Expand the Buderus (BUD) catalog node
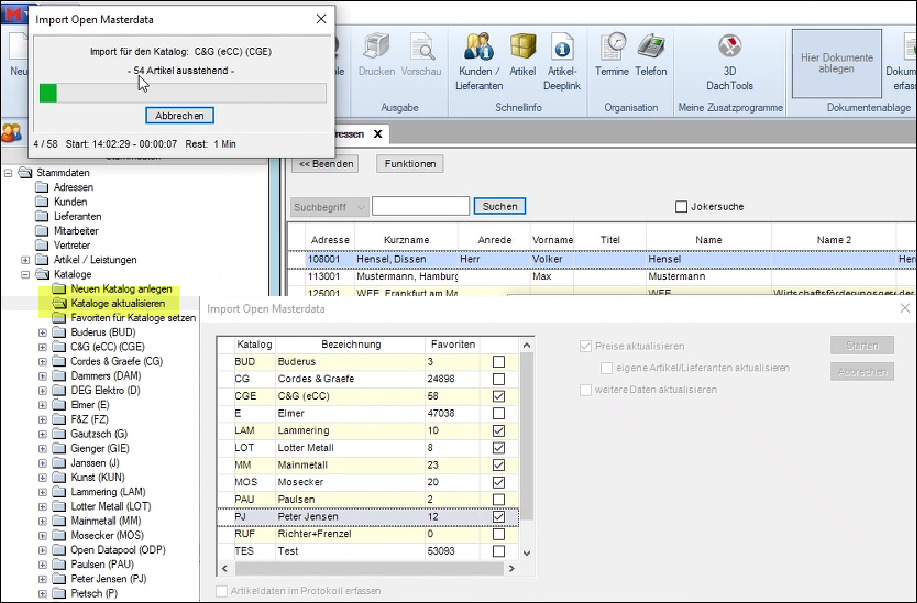Viewport: 917px width, 603px height. [x=42, y=332]
